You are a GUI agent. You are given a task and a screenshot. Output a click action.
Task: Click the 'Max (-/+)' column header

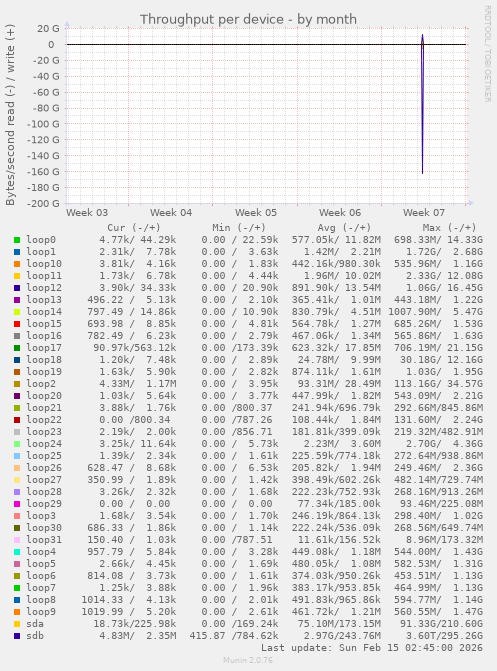tap(449, 228)
